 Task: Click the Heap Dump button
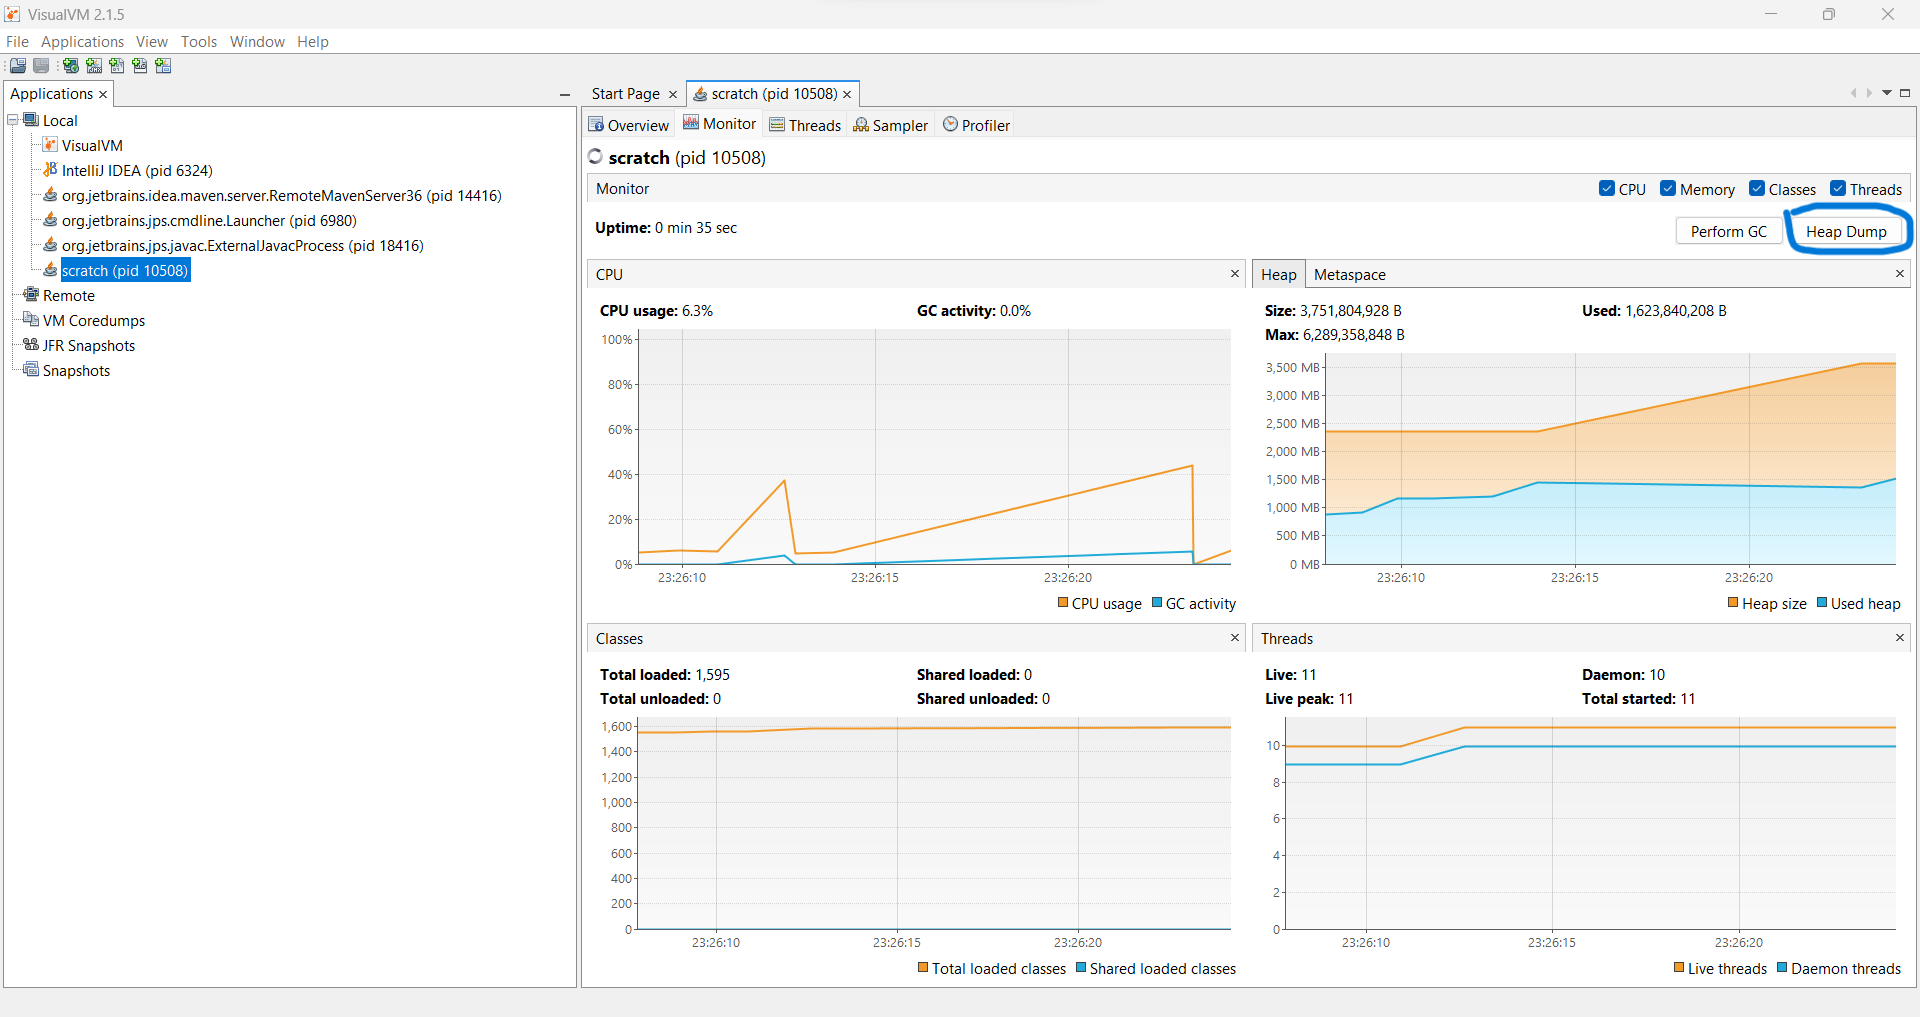coord(1846,231)
